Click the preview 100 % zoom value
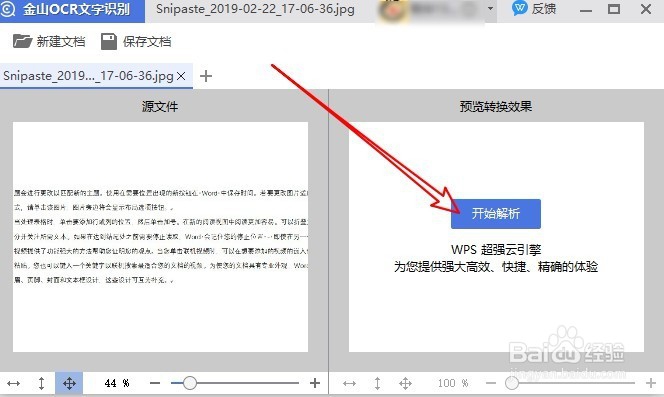 [453, 383]
